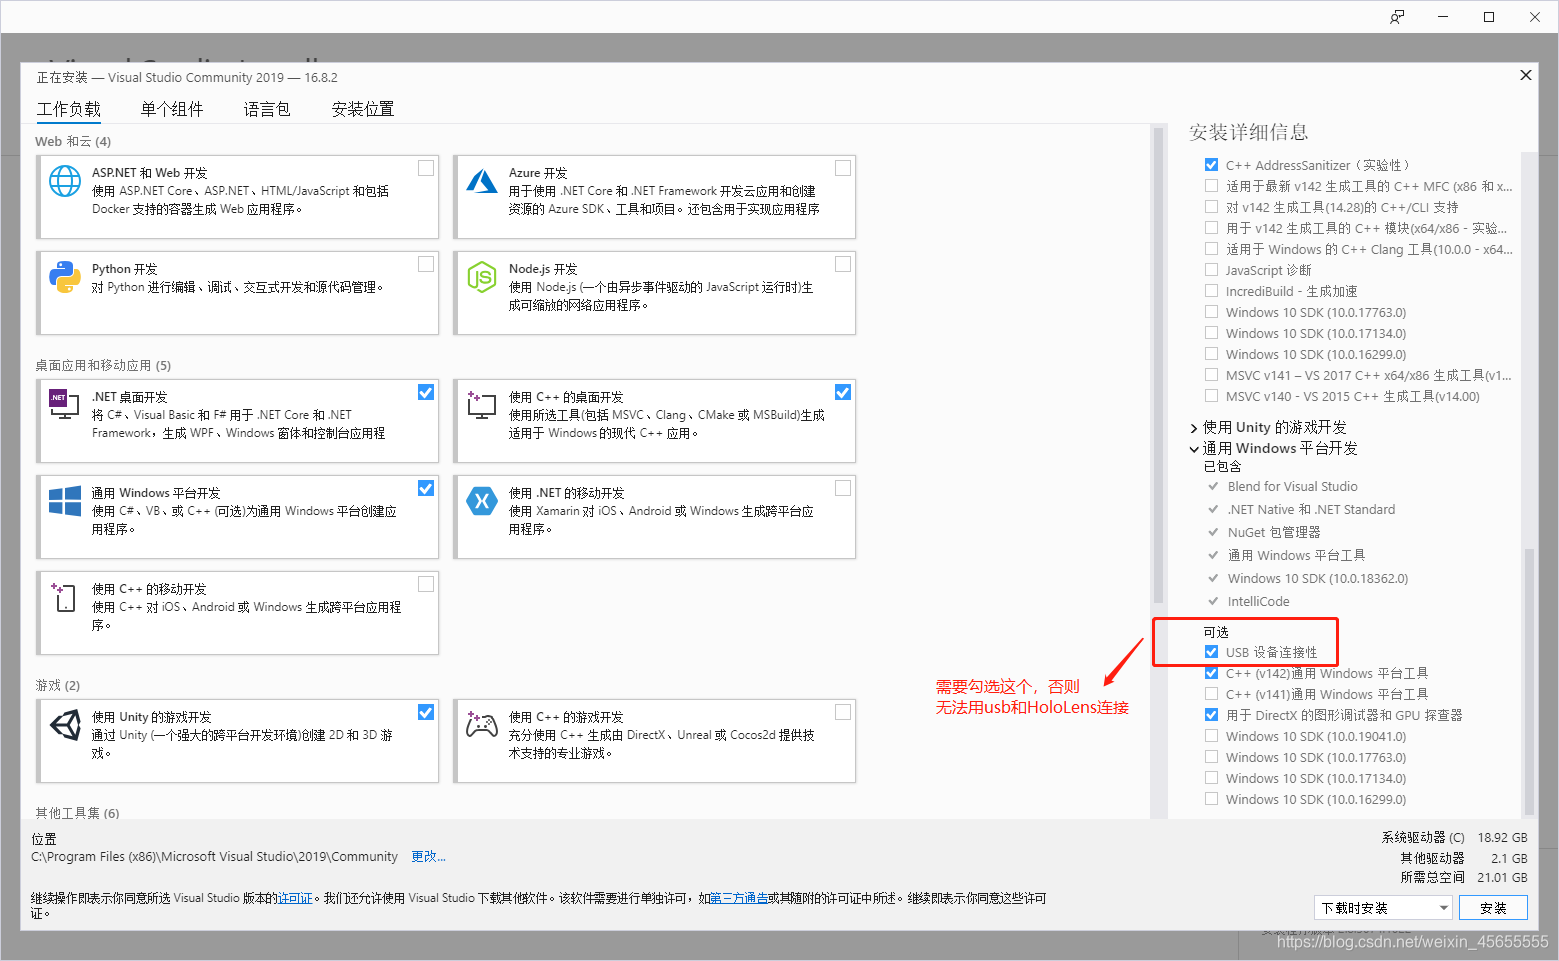
Task: Click the Node.js hexagon icon
Action: [x=482, y=277]
